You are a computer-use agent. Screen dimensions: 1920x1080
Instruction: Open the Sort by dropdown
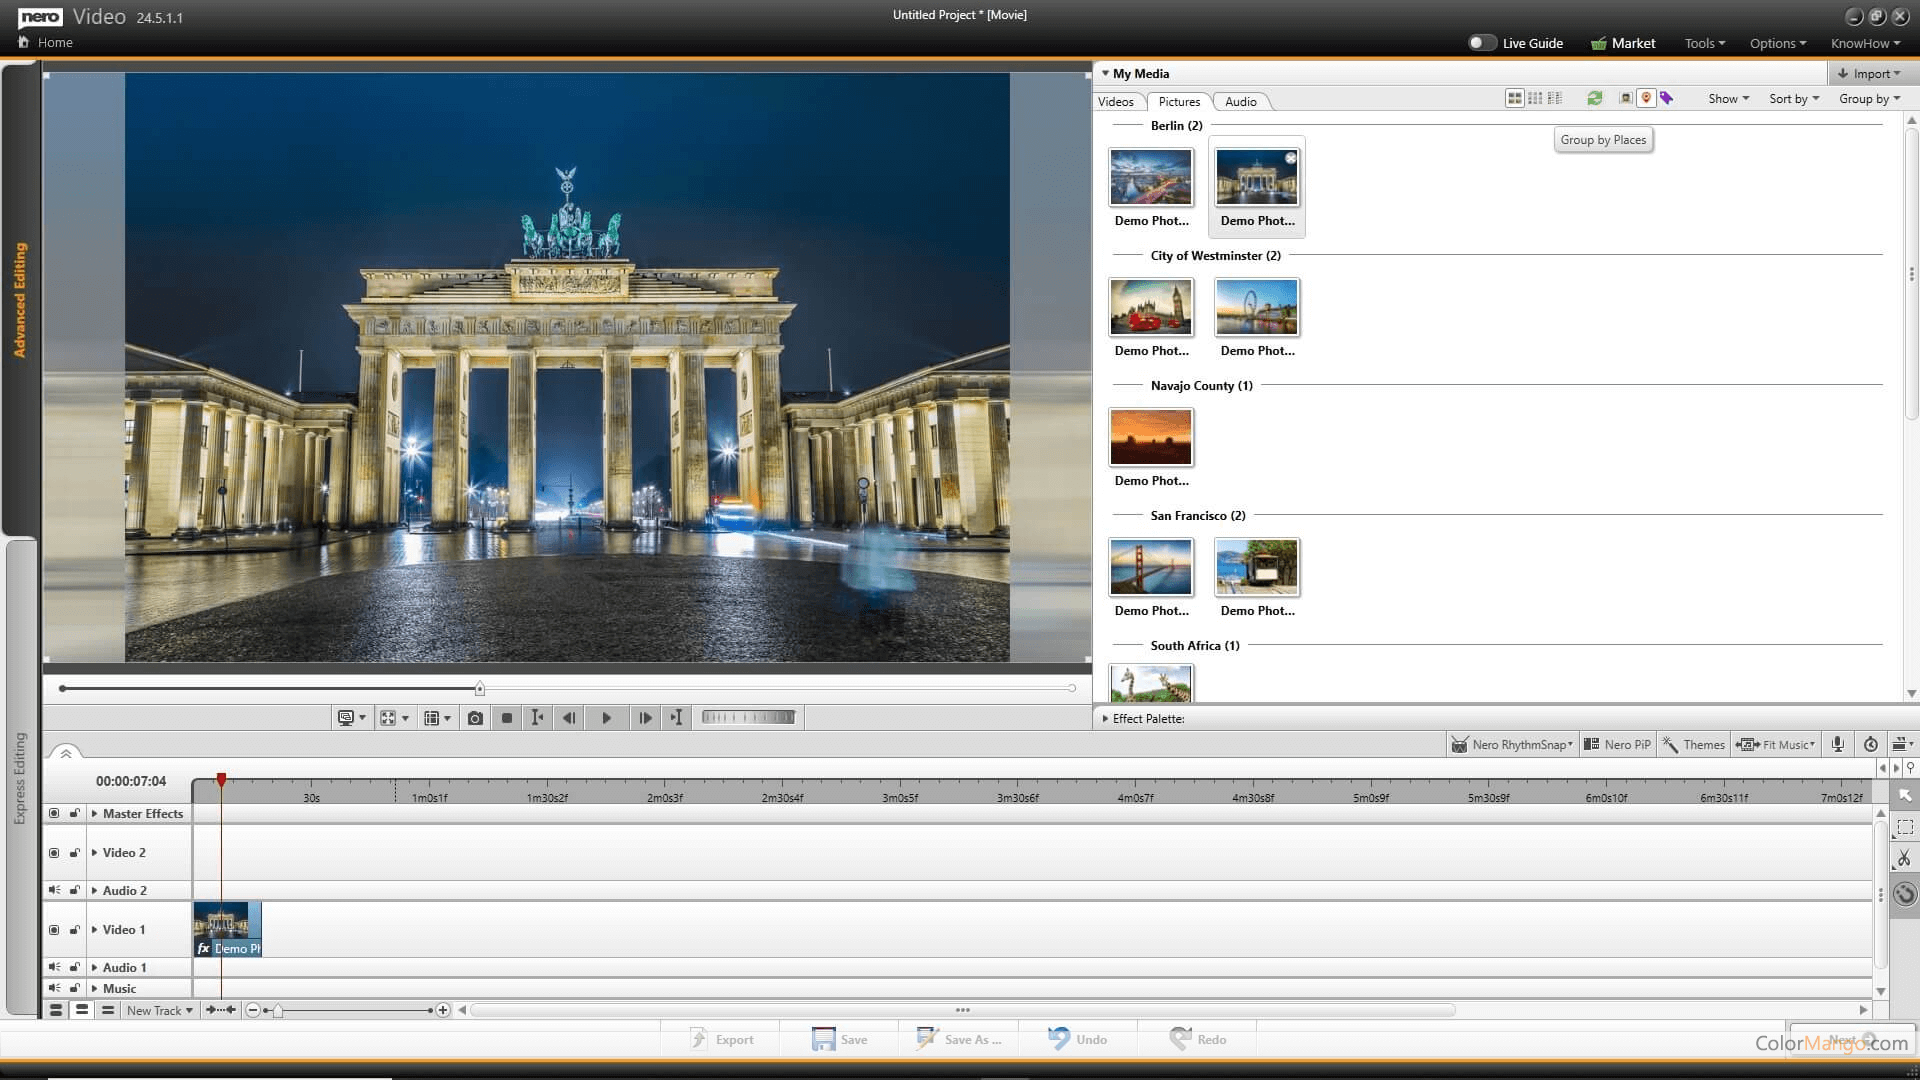click(1793, 99)
